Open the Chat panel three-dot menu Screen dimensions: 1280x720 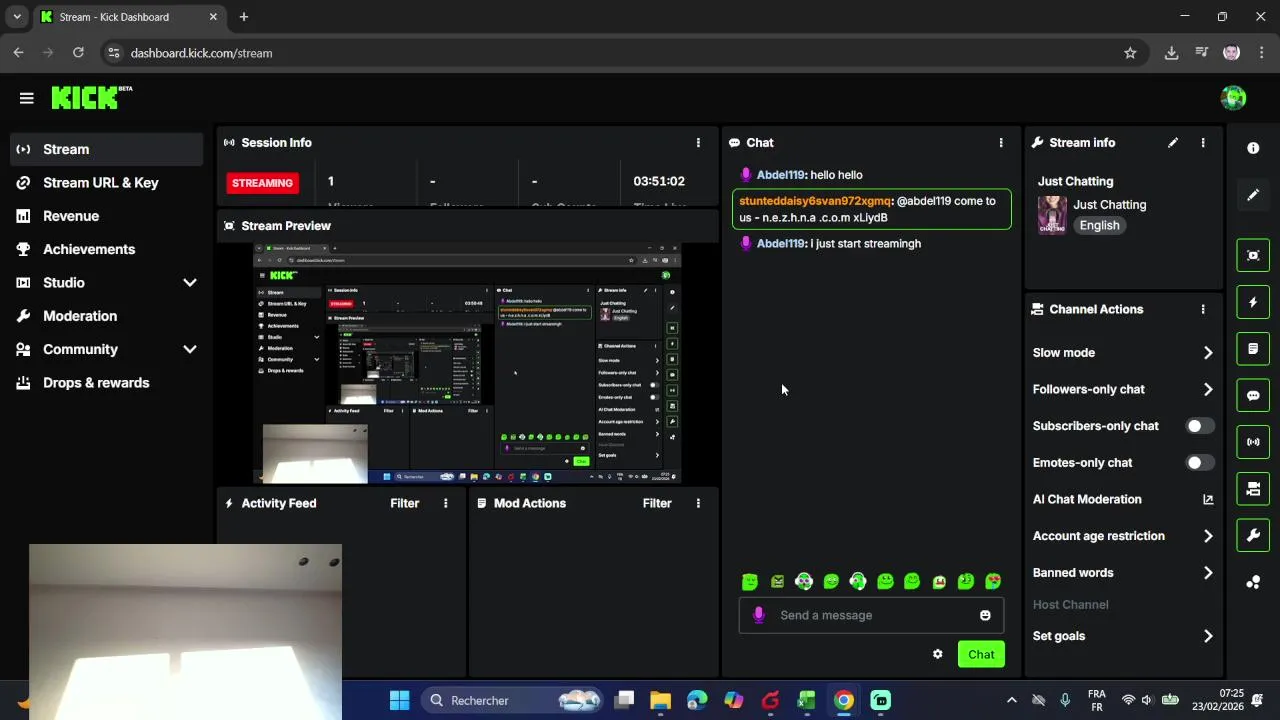[x=1001, y=143]
